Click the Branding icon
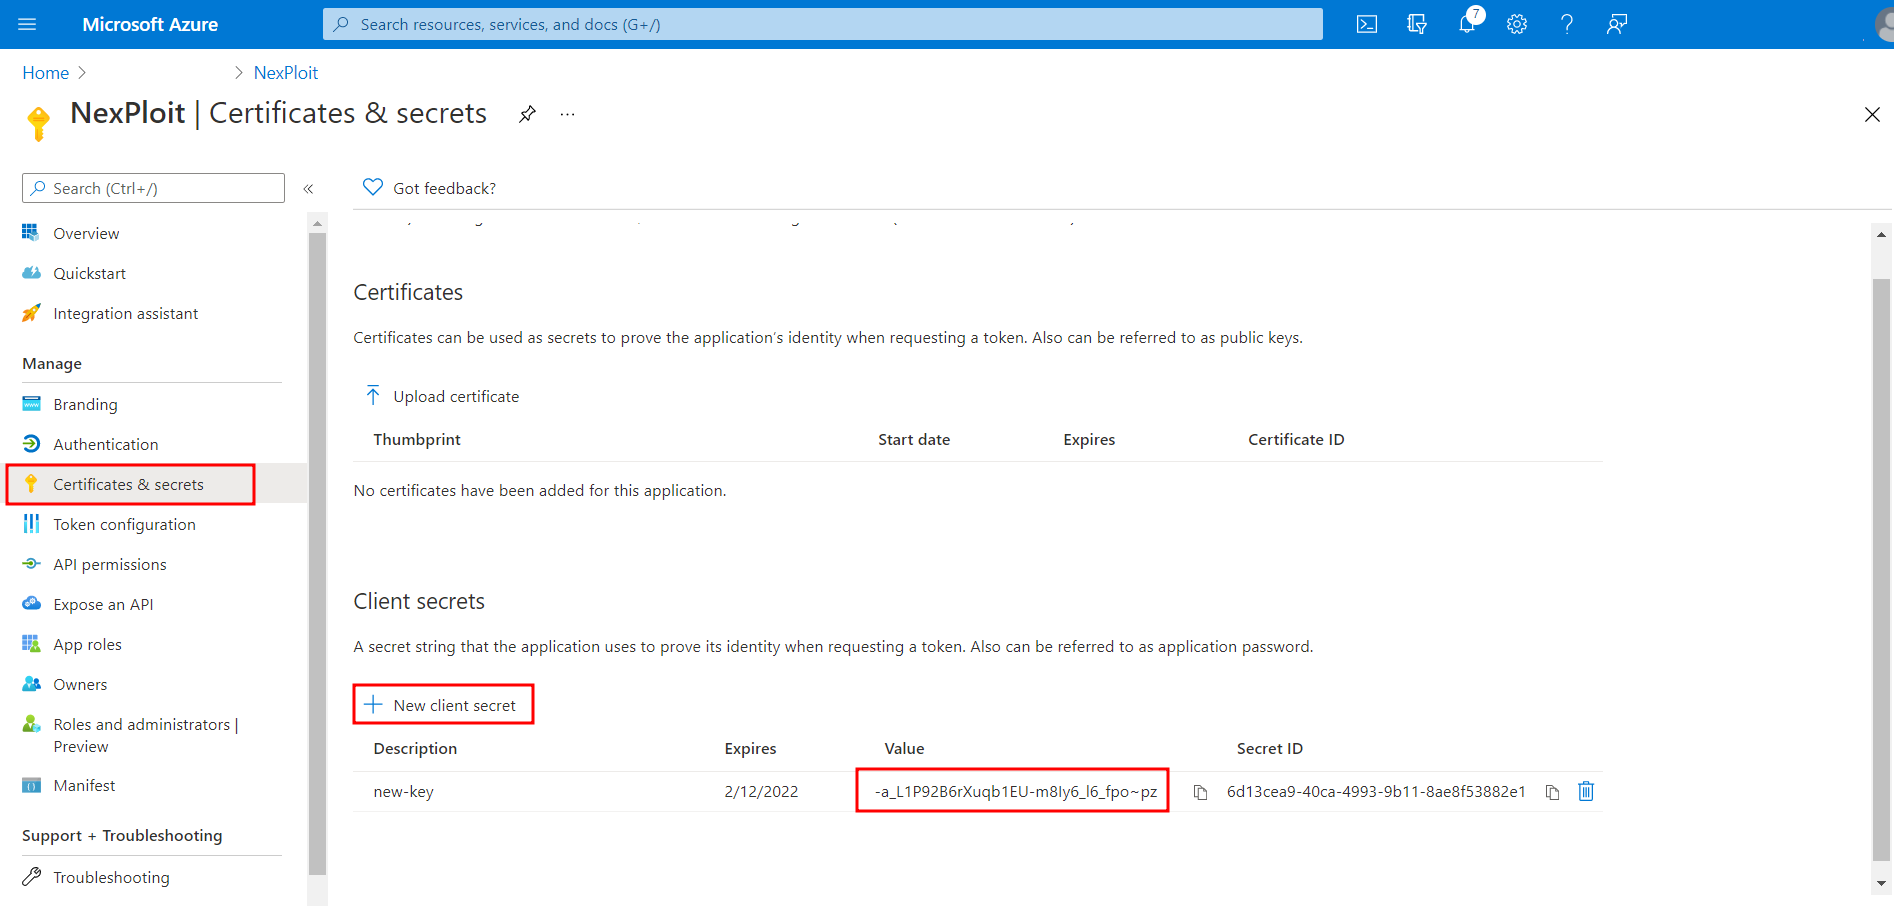 pos(31,403)
